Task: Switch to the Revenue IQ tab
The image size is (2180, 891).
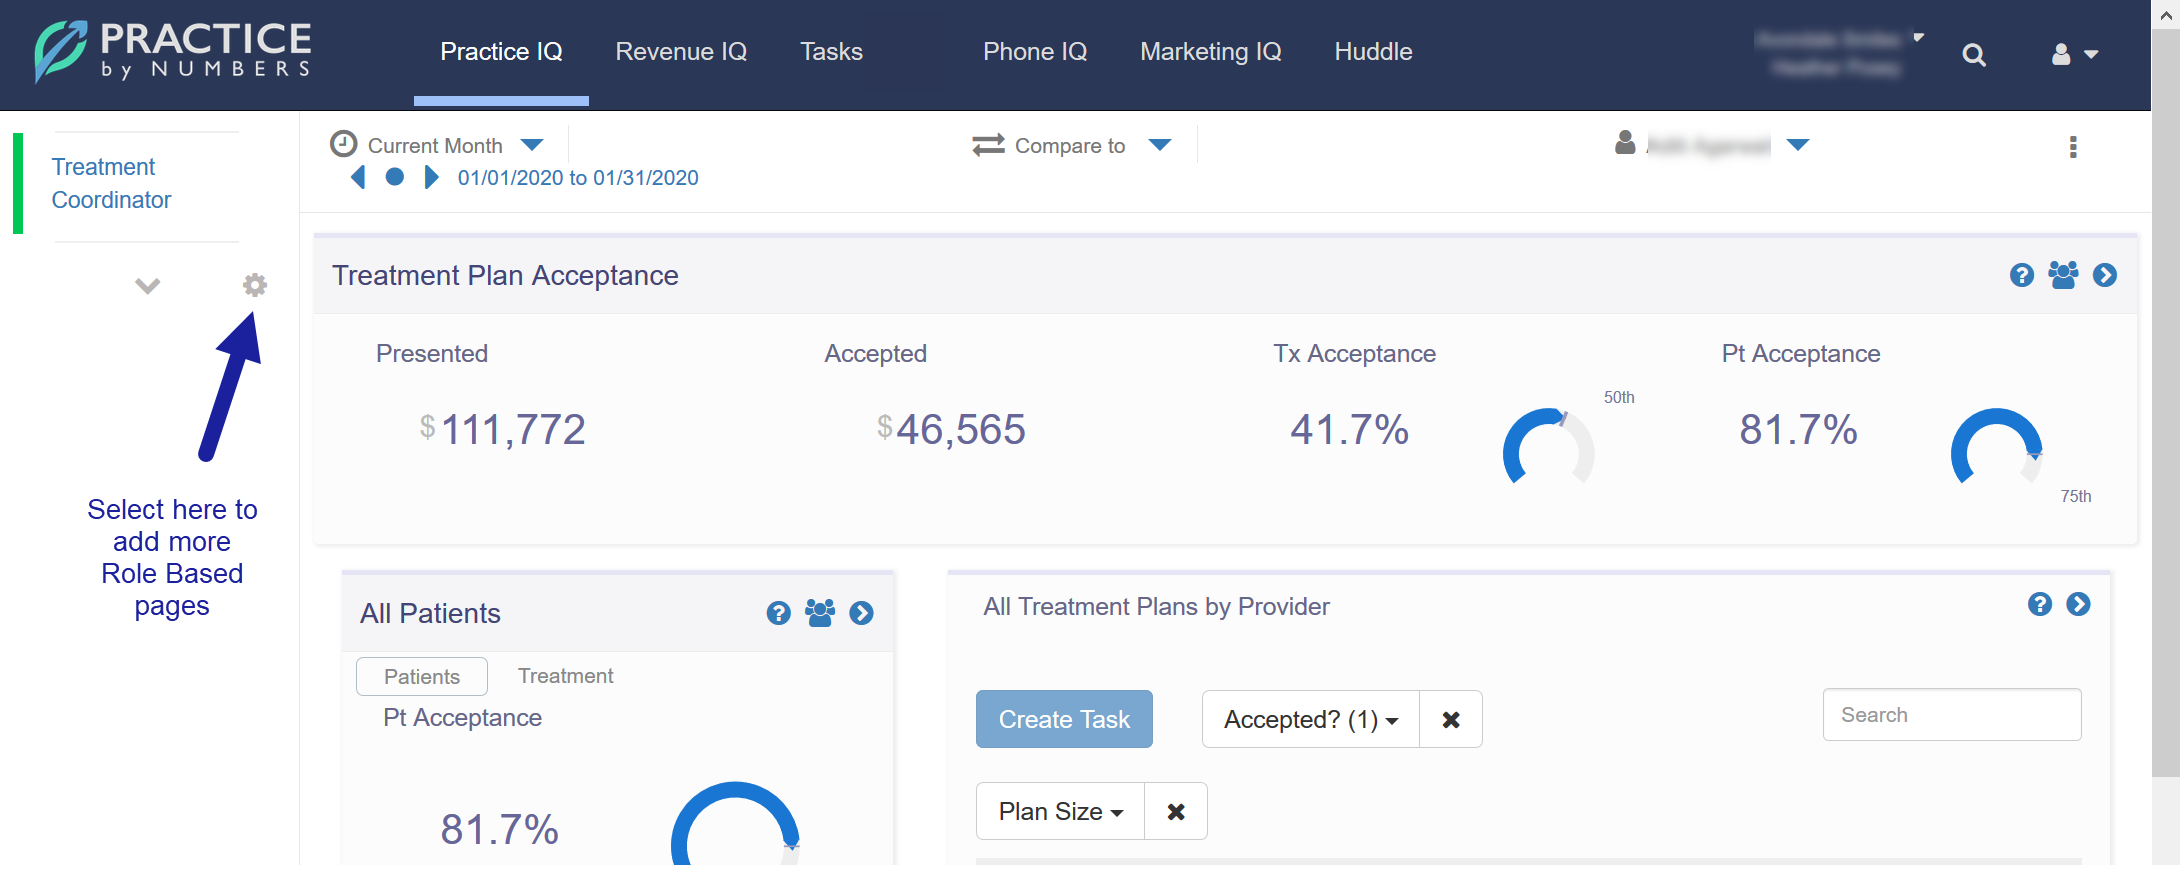Action: 681,52
